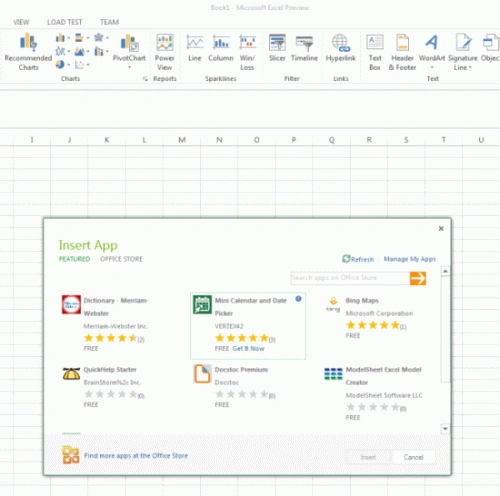This screenshot has height=496, width=500.
Task: Insert a Line sparkline
Action: tap(195, 48)
